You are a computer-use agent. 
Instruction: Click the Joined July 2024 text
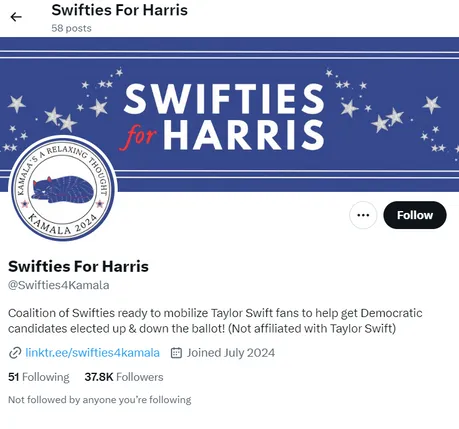(x=231, y=353)
